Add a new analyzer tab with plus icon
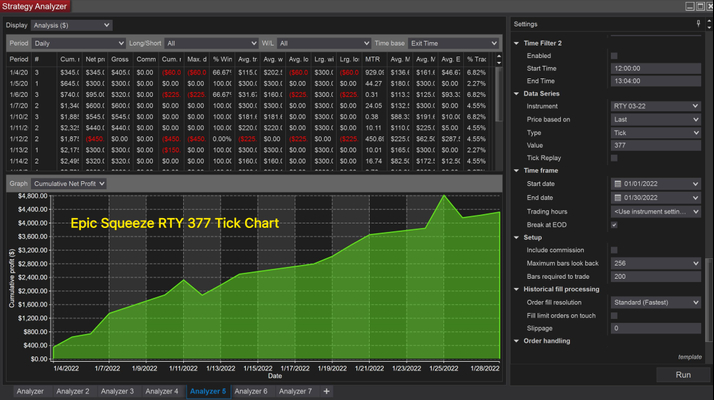714x400 pixels. click(326, 391)
